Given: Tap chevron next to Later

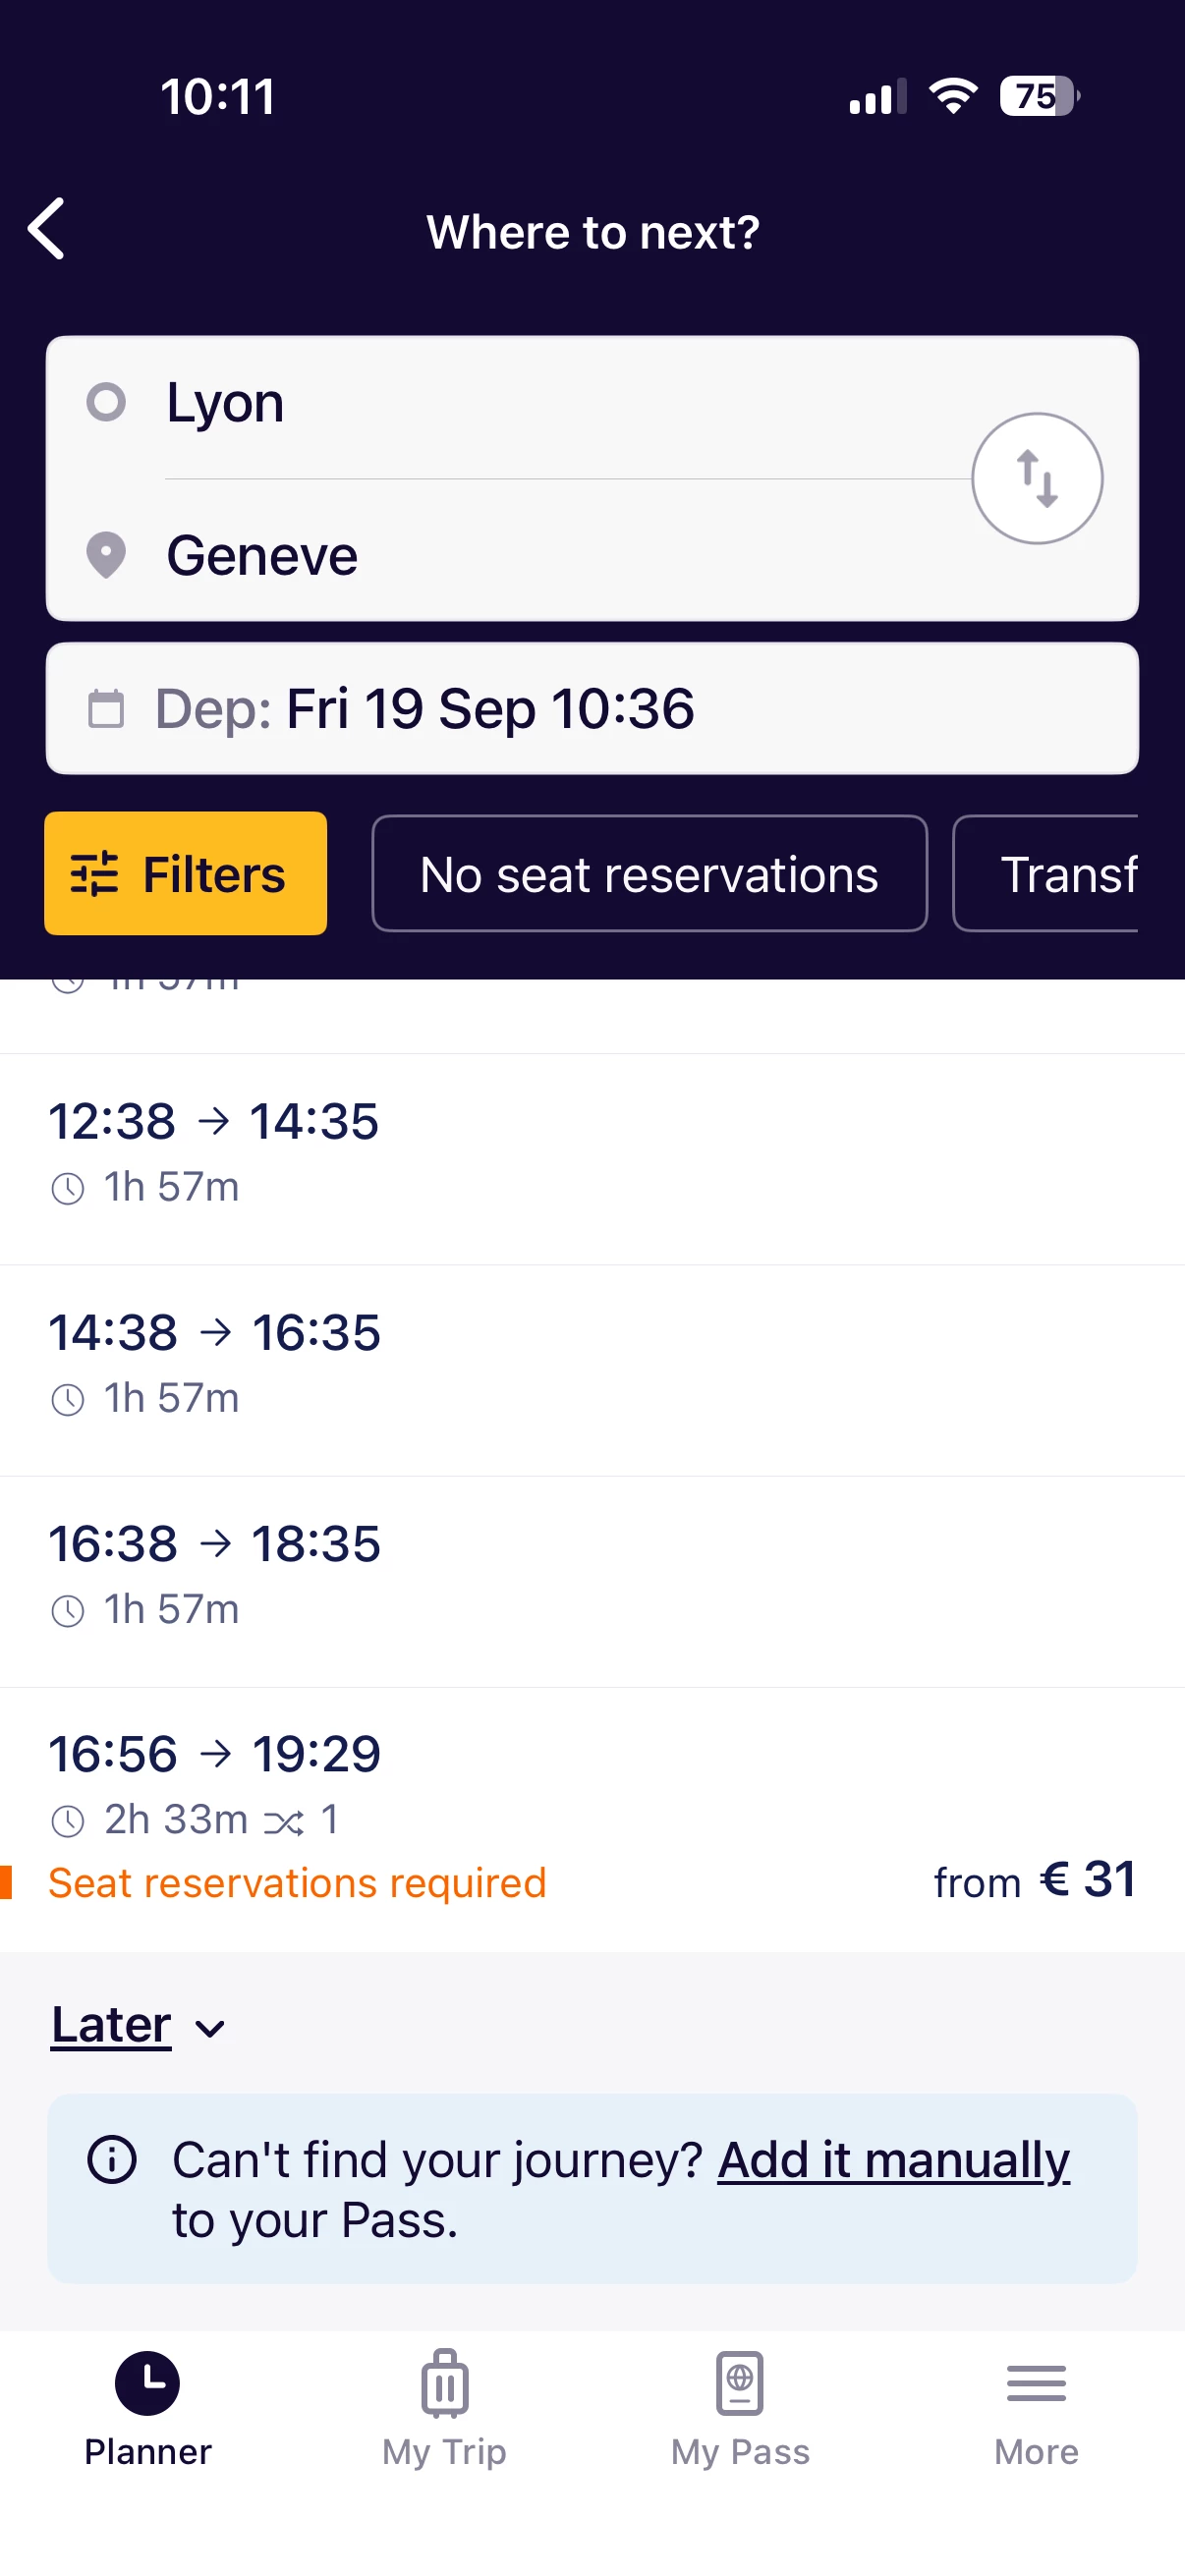Looking at the screenshot, I should click(210, 2029).
